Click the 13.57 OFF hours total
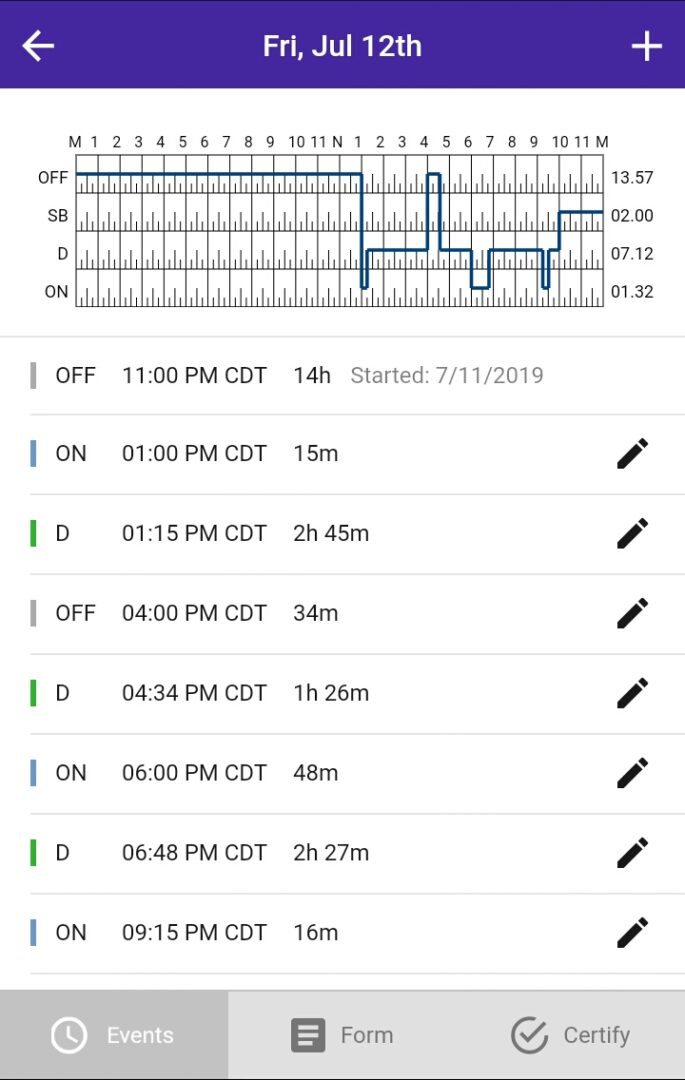685x1080 pixels. pos(634,177)
